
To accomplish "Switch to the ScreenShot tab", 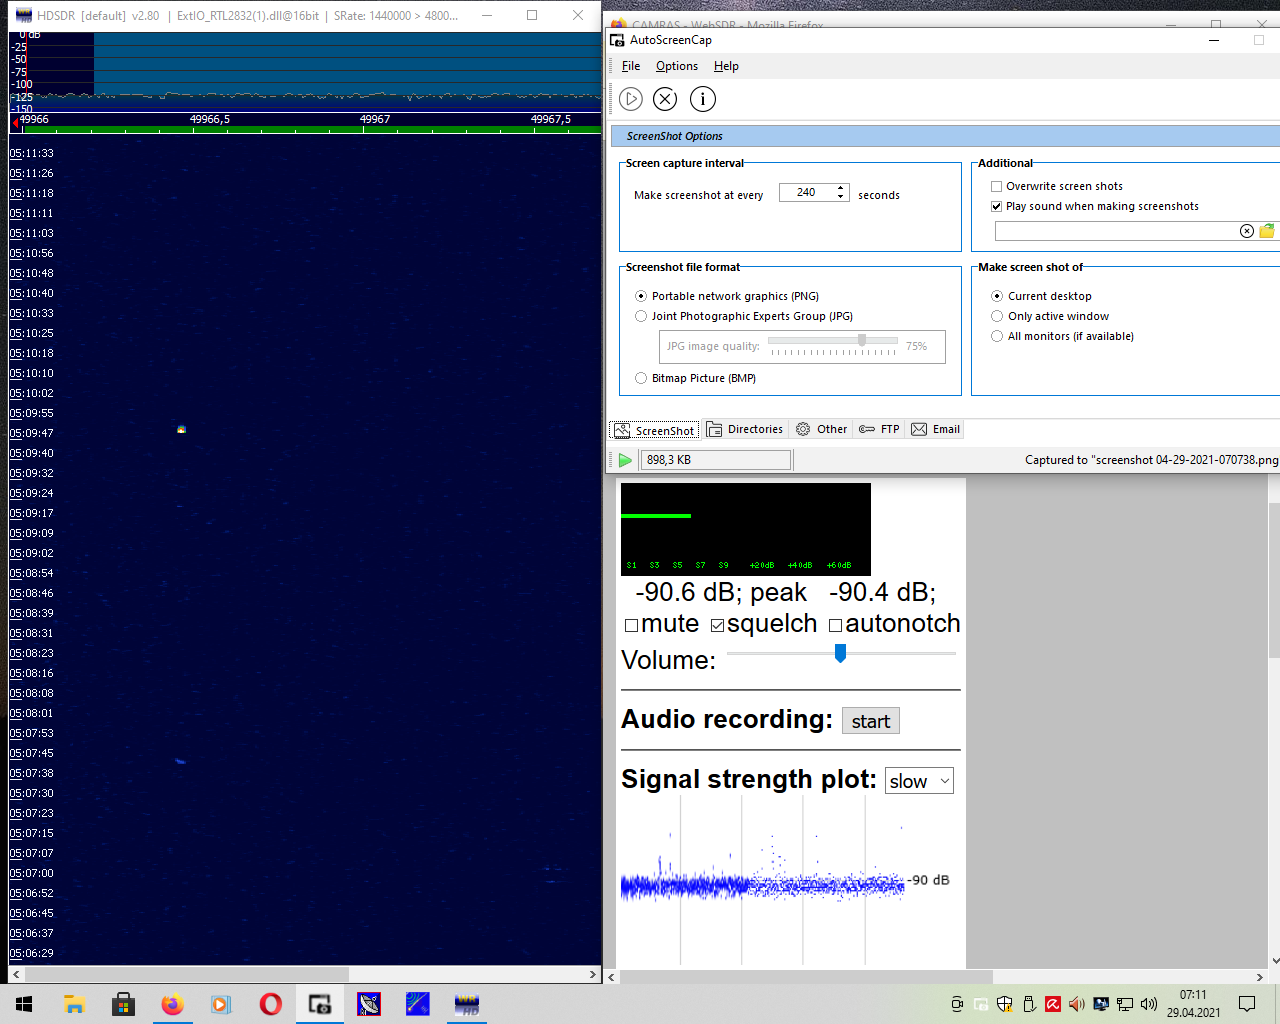I will pyautogui.click(x=654, y=430).
